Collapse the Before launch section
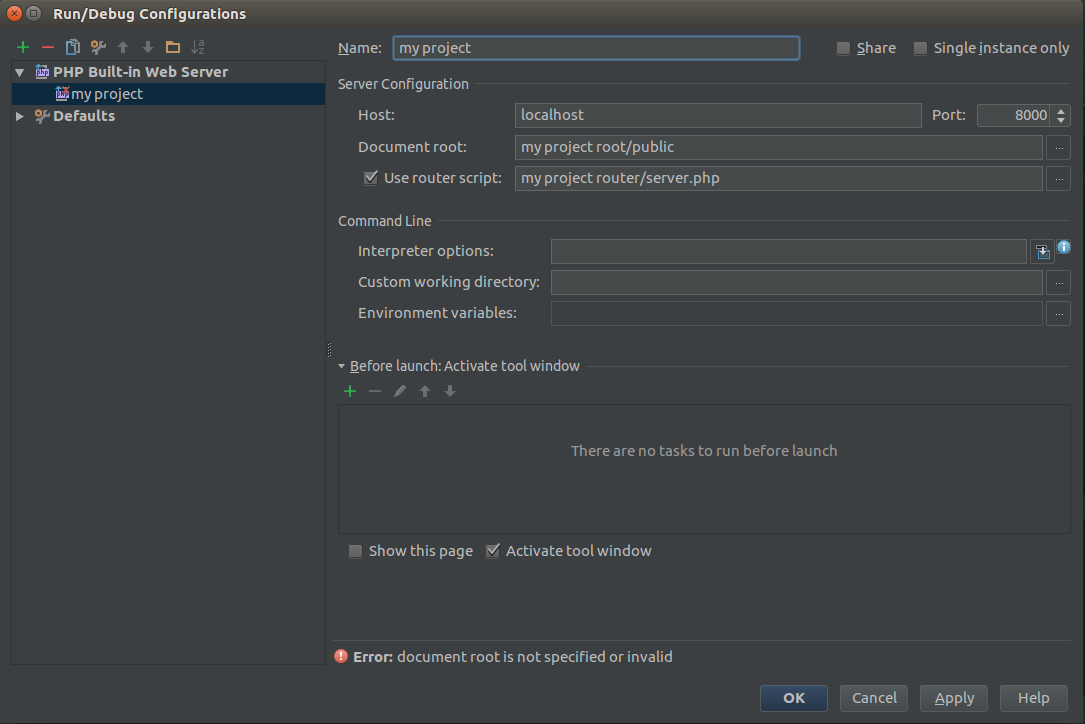This screenshot has width=1085, height=724. point(342,366)
